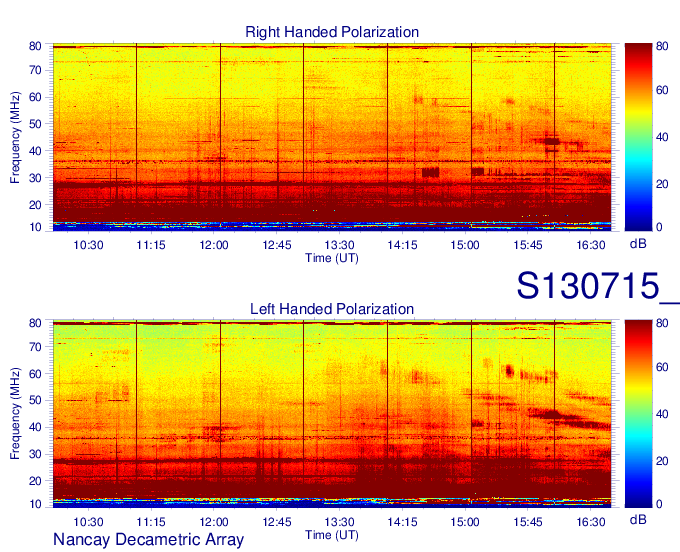Click the '16:30' tick on the bottom plot

point(591,522)
